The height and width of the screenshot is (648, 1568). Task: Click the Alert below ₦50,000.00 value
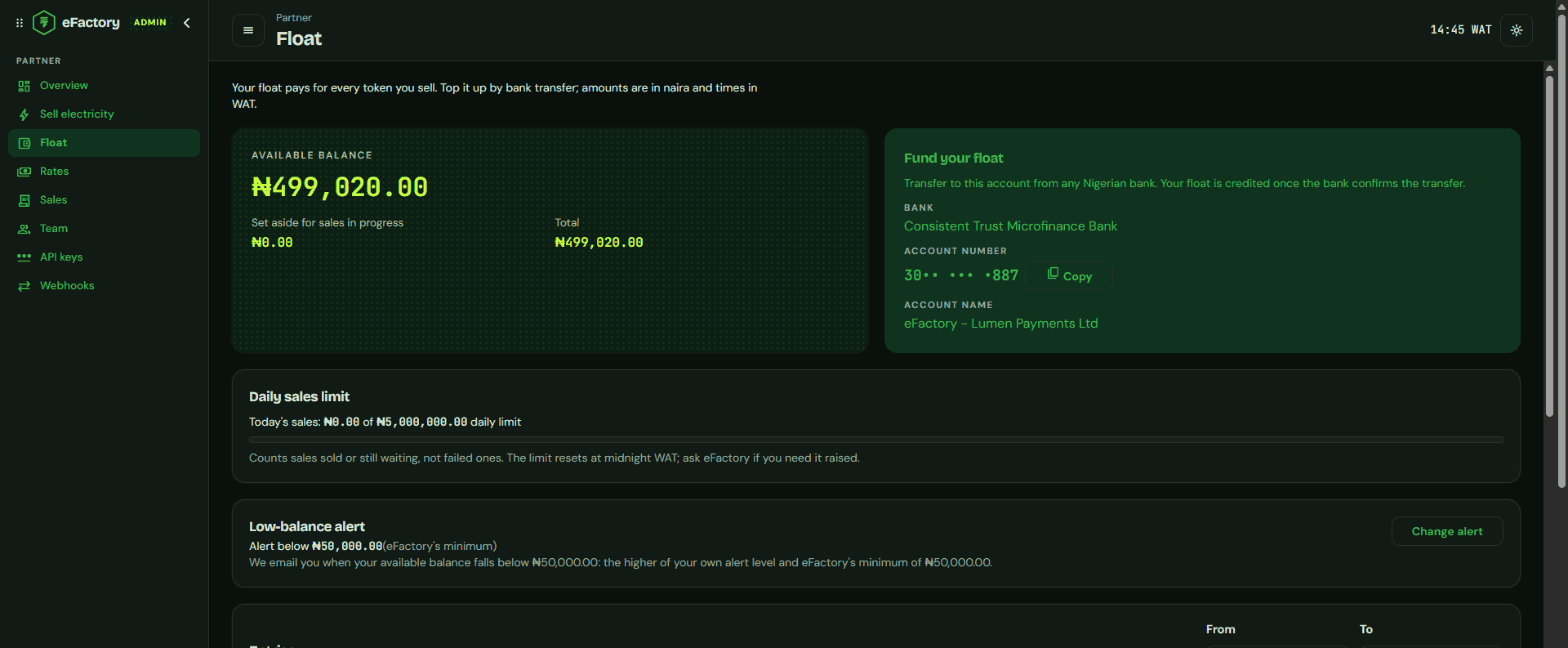347,546
